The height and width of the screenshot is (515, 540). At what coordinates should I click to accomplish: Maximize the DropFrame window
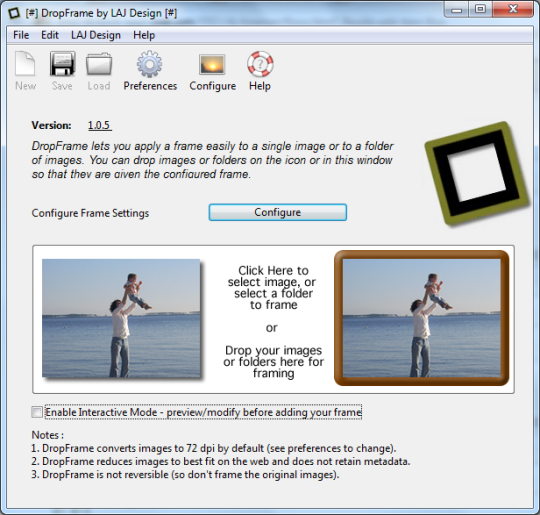(x=480, y=9)
